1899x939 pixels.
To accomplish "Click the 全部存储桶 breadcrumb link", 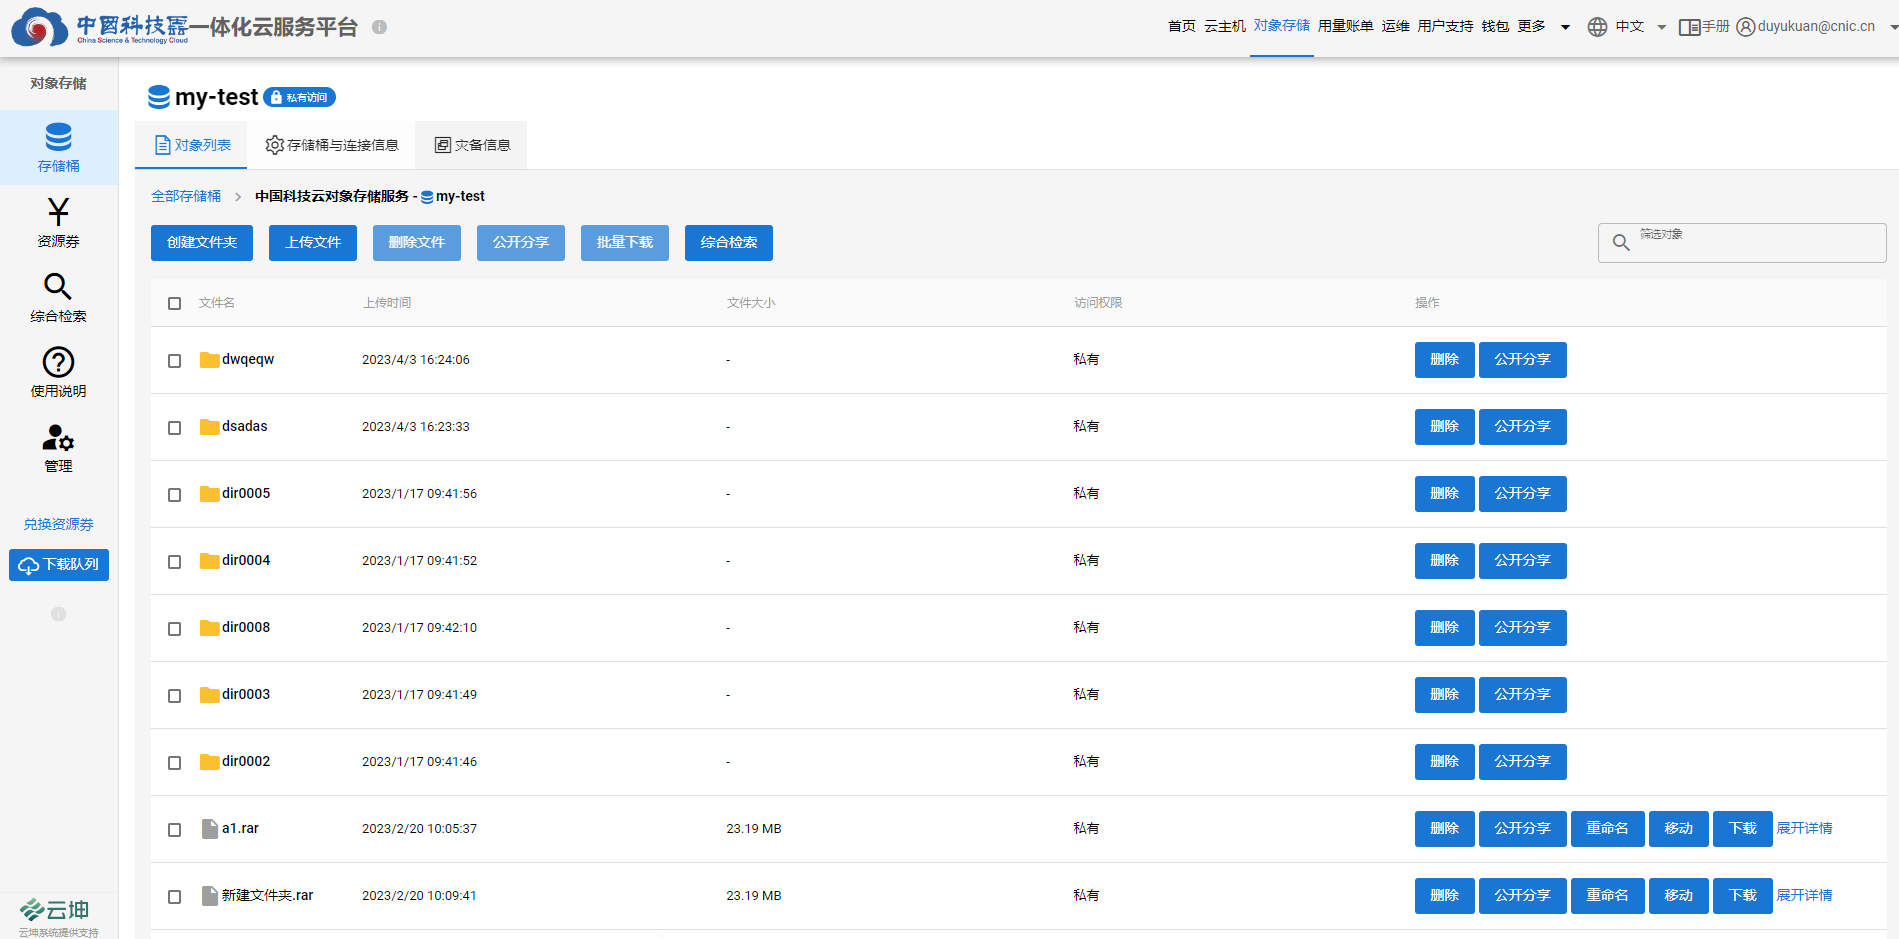I will (x=186, y=196).
